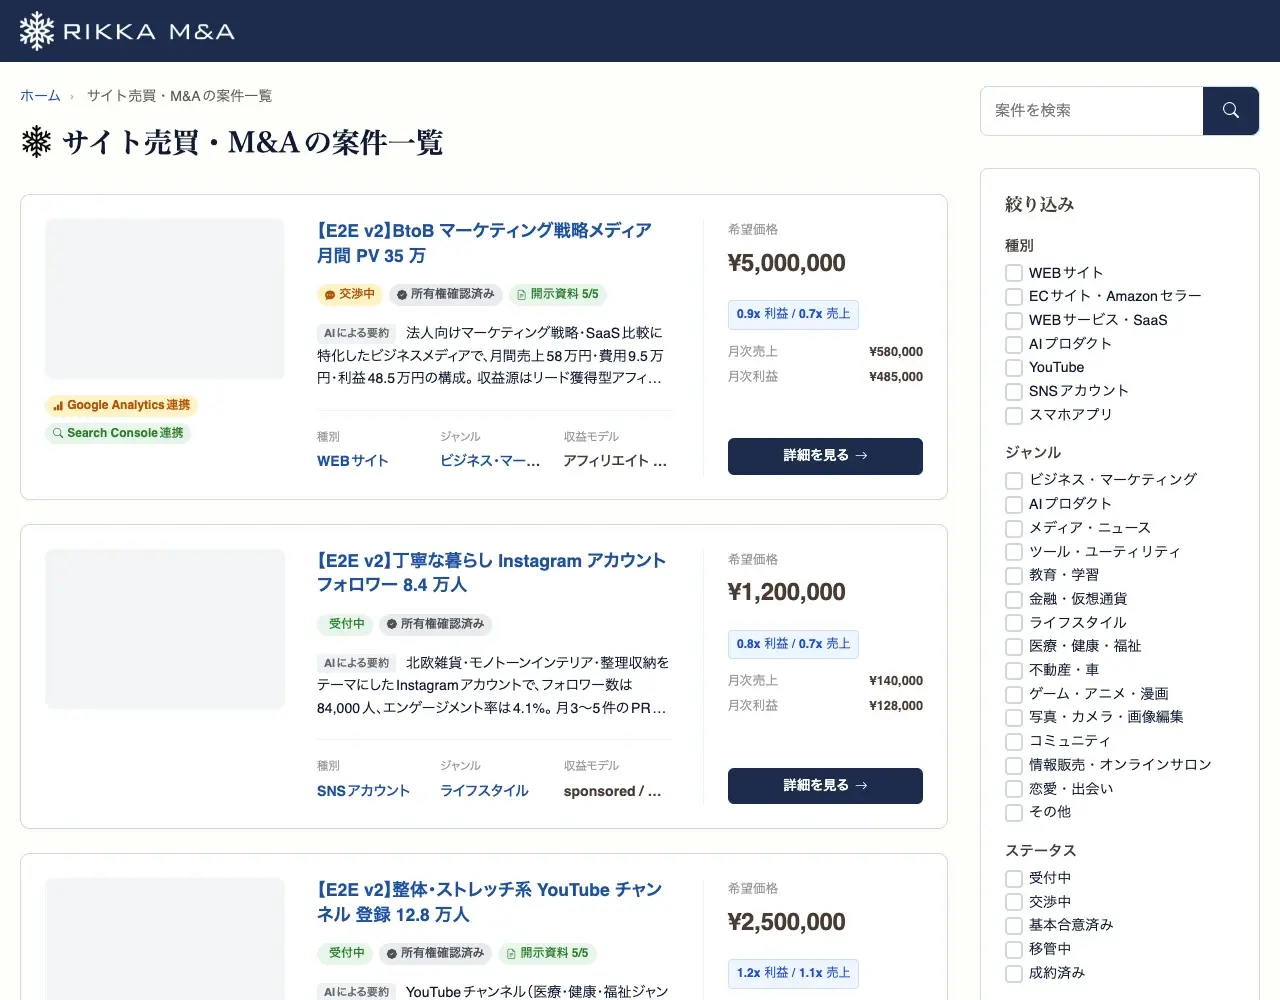This screenshot has height=1000, width=1280.
Task: Check ビジネス・マーケティング genre filter
Action: pos(1014,480)
